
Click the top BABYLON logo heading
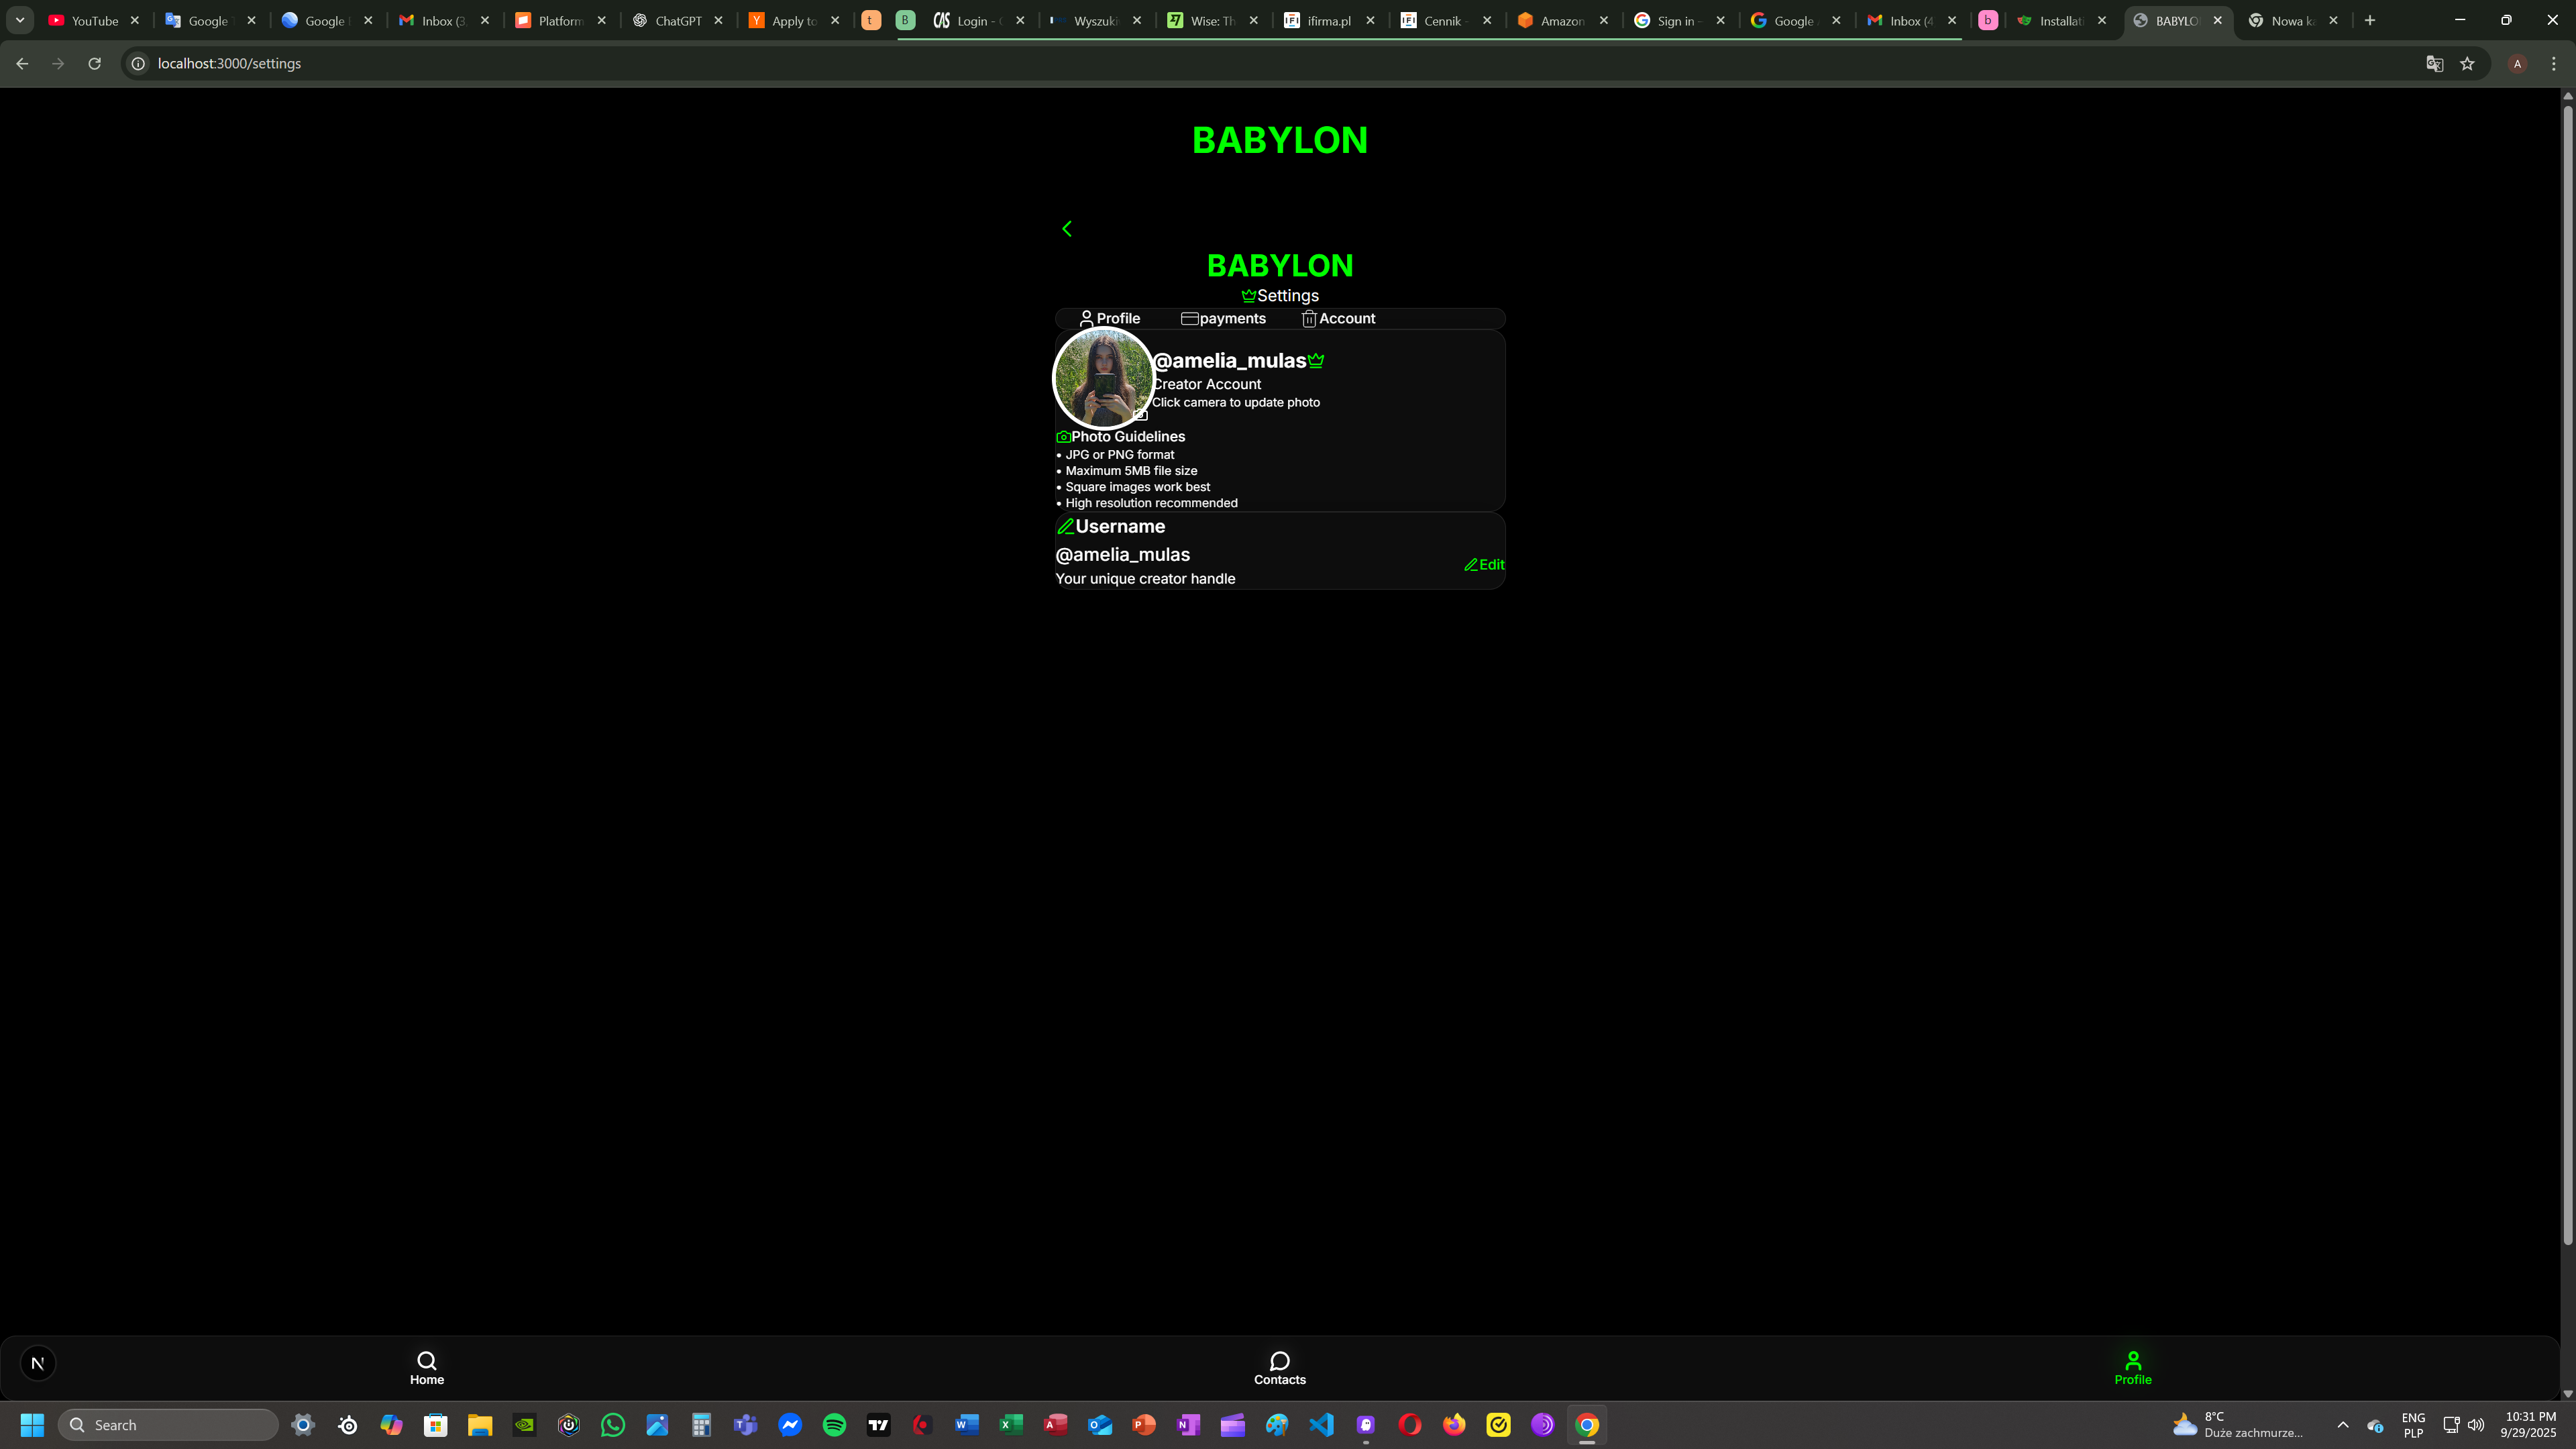click(x=1279, y=140)
